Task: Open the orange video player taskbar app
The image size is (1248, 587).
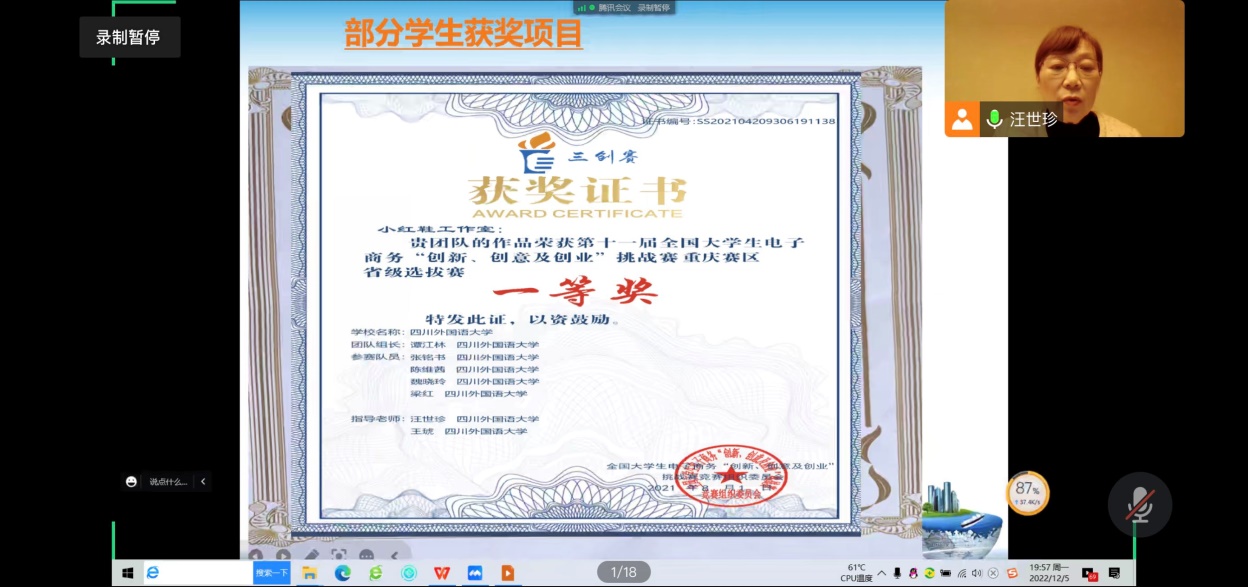Action: [x=508, y=573]
